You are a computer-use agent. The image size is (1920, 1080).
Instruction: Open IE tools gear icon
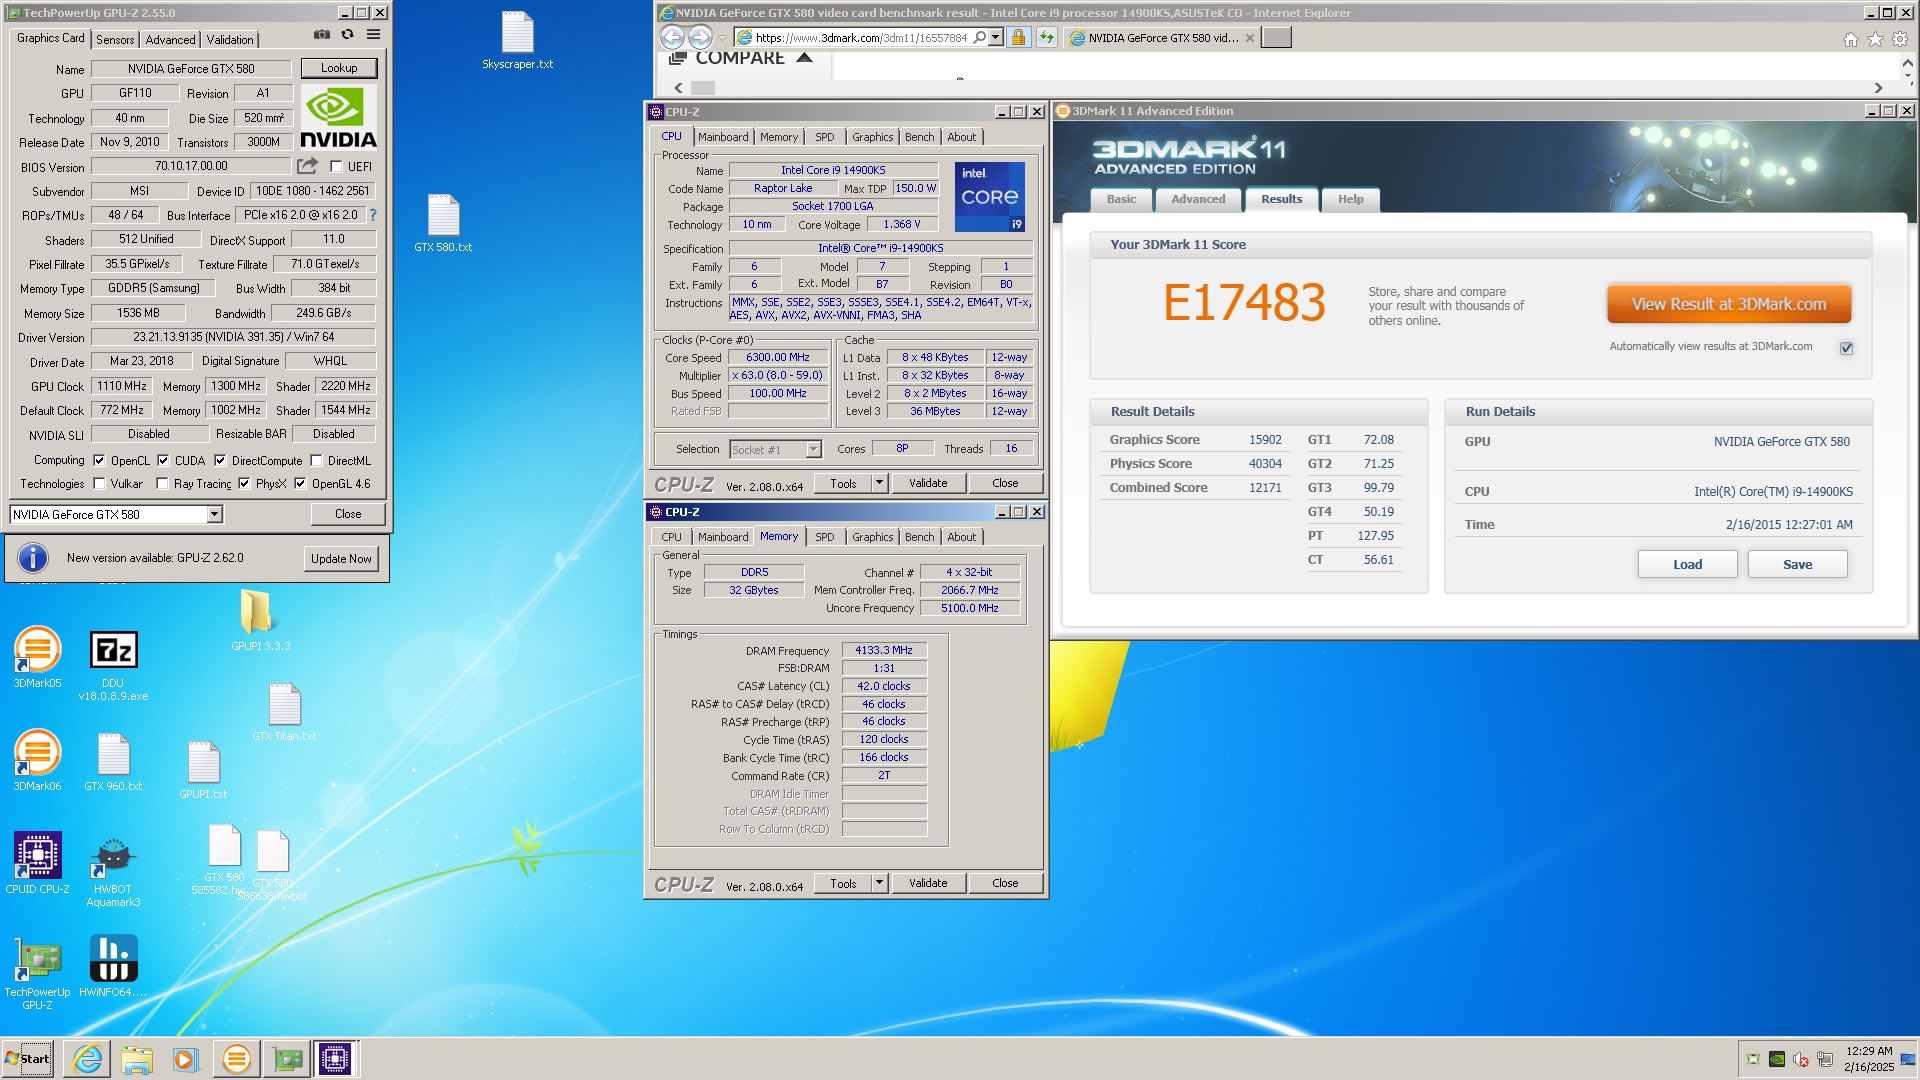1900,39
